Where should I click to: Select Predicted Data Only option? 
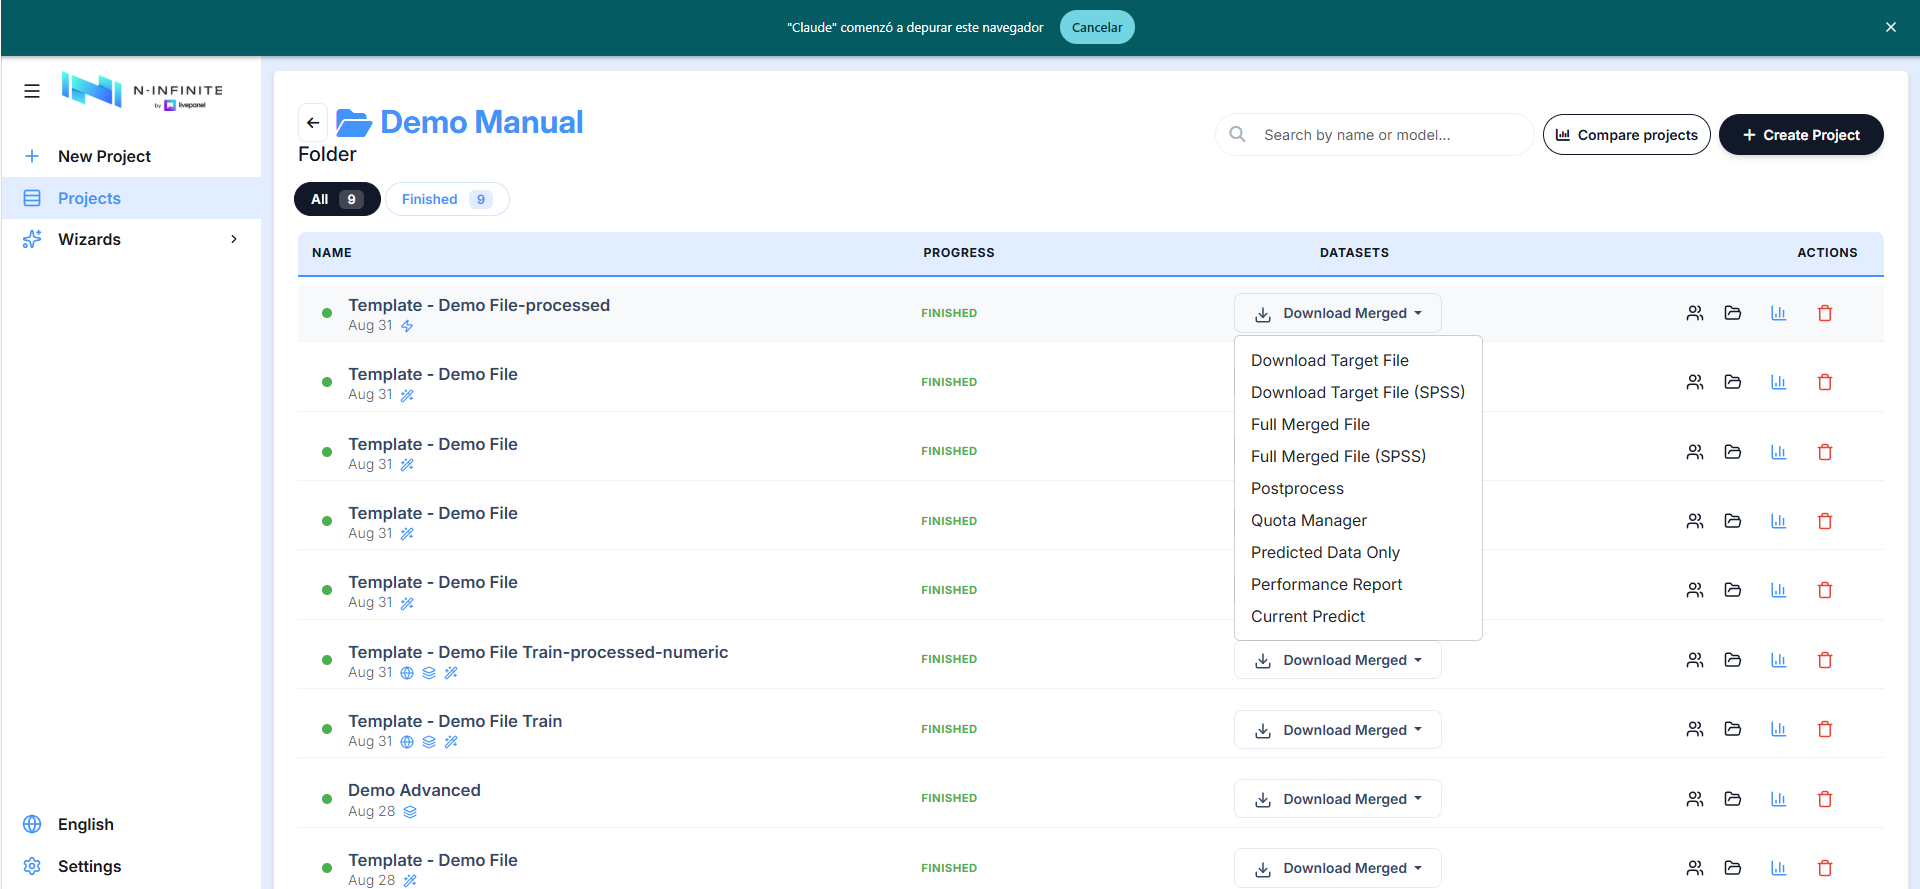point(1325,552)
